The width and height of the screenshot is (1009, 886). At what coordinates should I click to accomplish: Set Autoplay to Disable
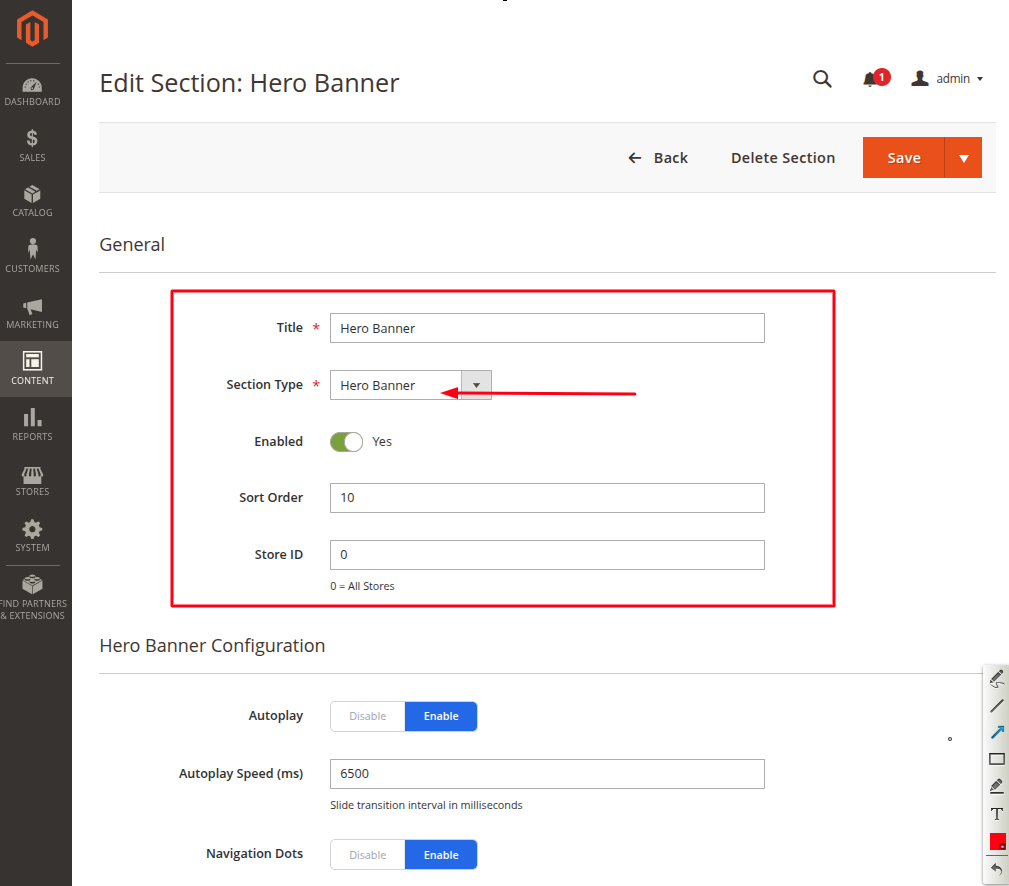367,716
